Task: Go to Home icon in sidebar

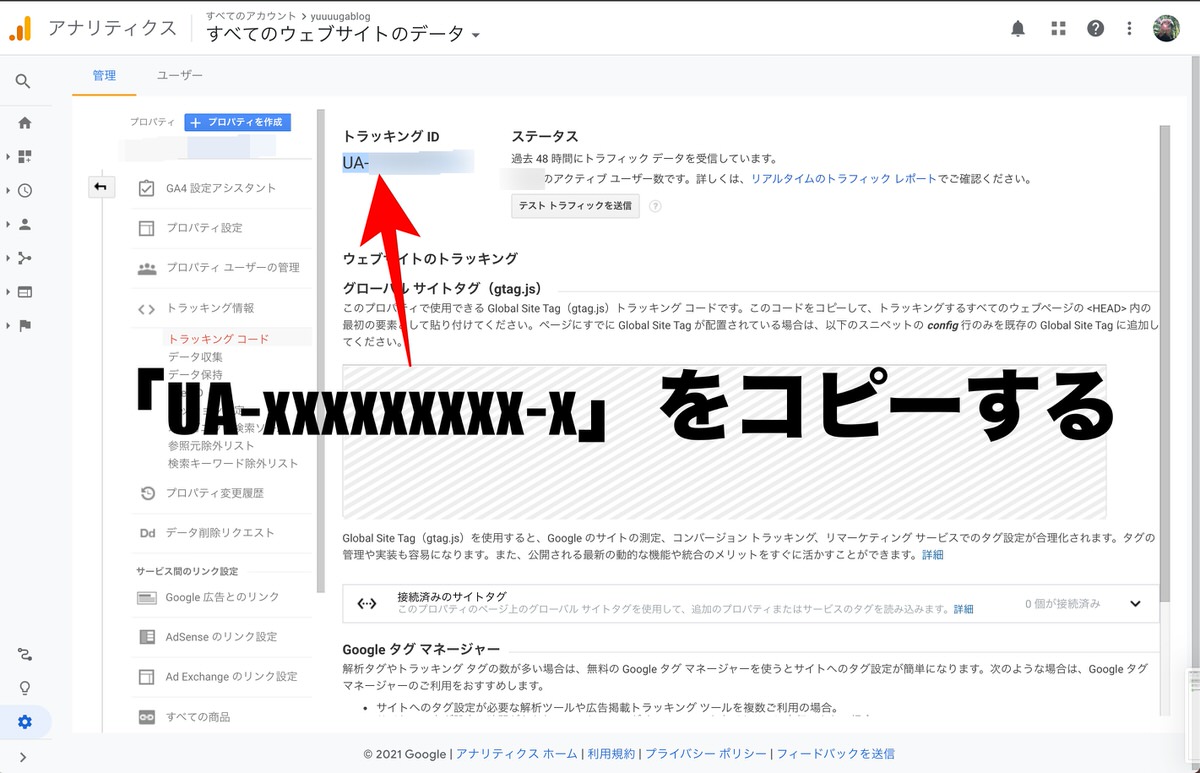Action: (25, 123)
